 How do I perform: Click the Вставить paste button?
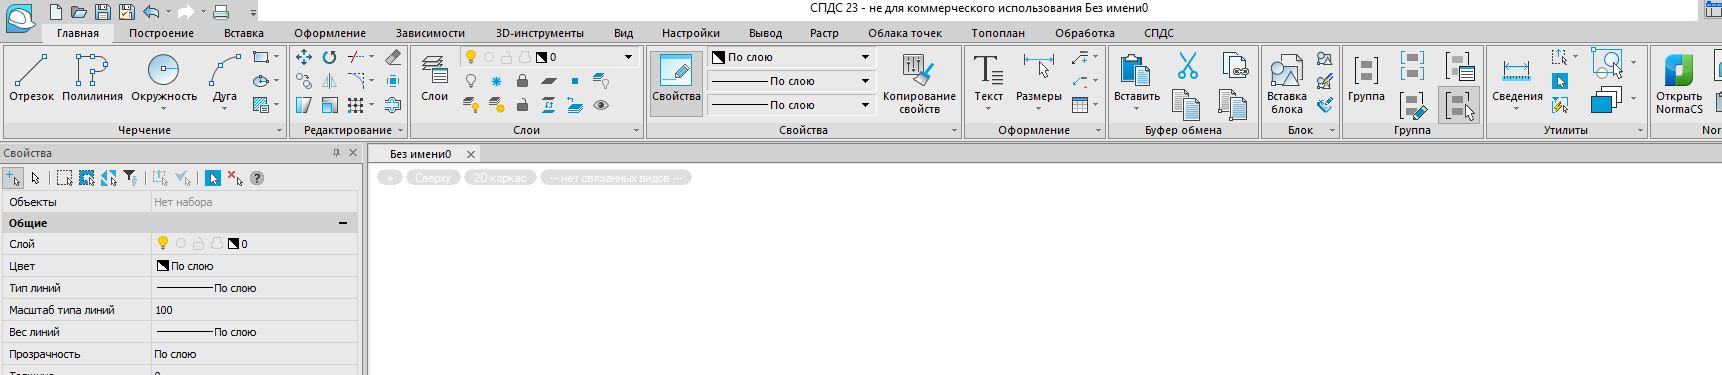pyautogui.click(x=1136, y=78)
